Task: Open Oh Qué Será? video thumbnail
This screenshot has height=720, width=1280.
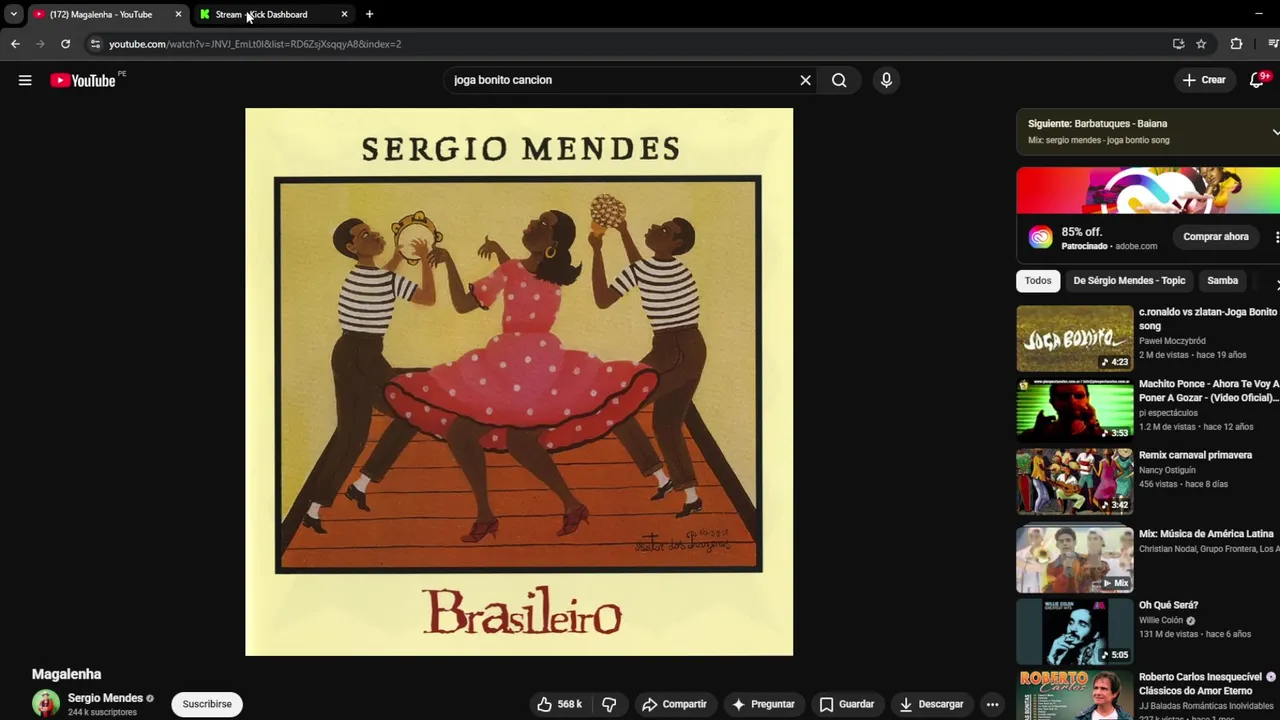Action: pos(1075,631)
